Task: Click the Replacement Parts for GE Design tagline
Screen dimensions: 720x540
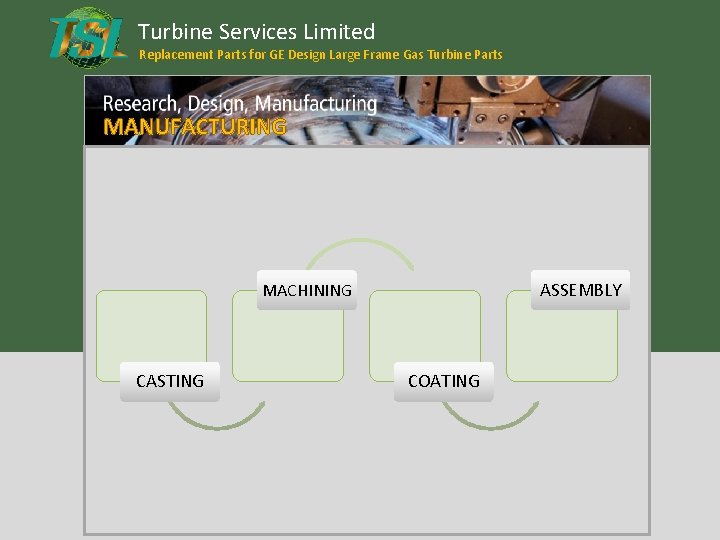Action: [x=321, y=55]
